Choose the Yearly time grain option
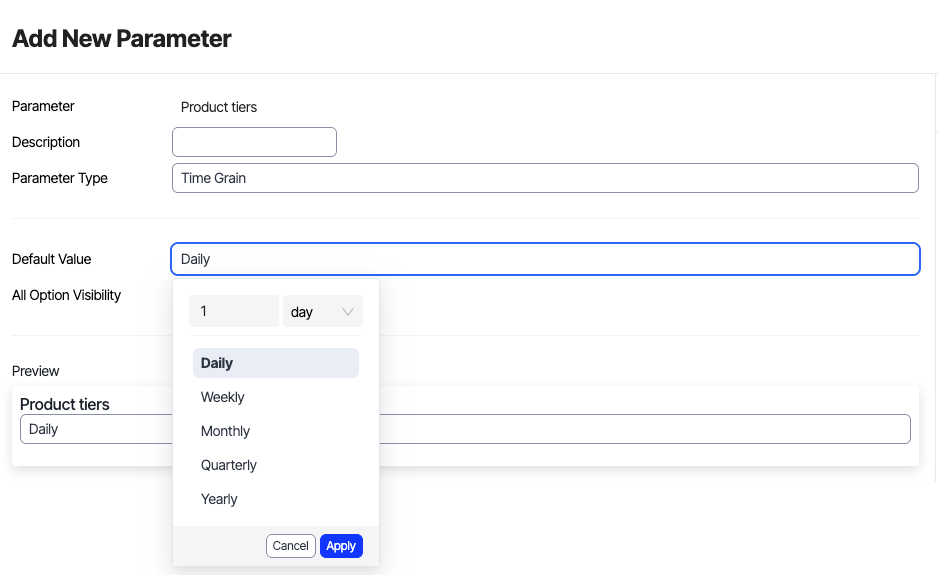The image size is (938, 575). point(220,499)
